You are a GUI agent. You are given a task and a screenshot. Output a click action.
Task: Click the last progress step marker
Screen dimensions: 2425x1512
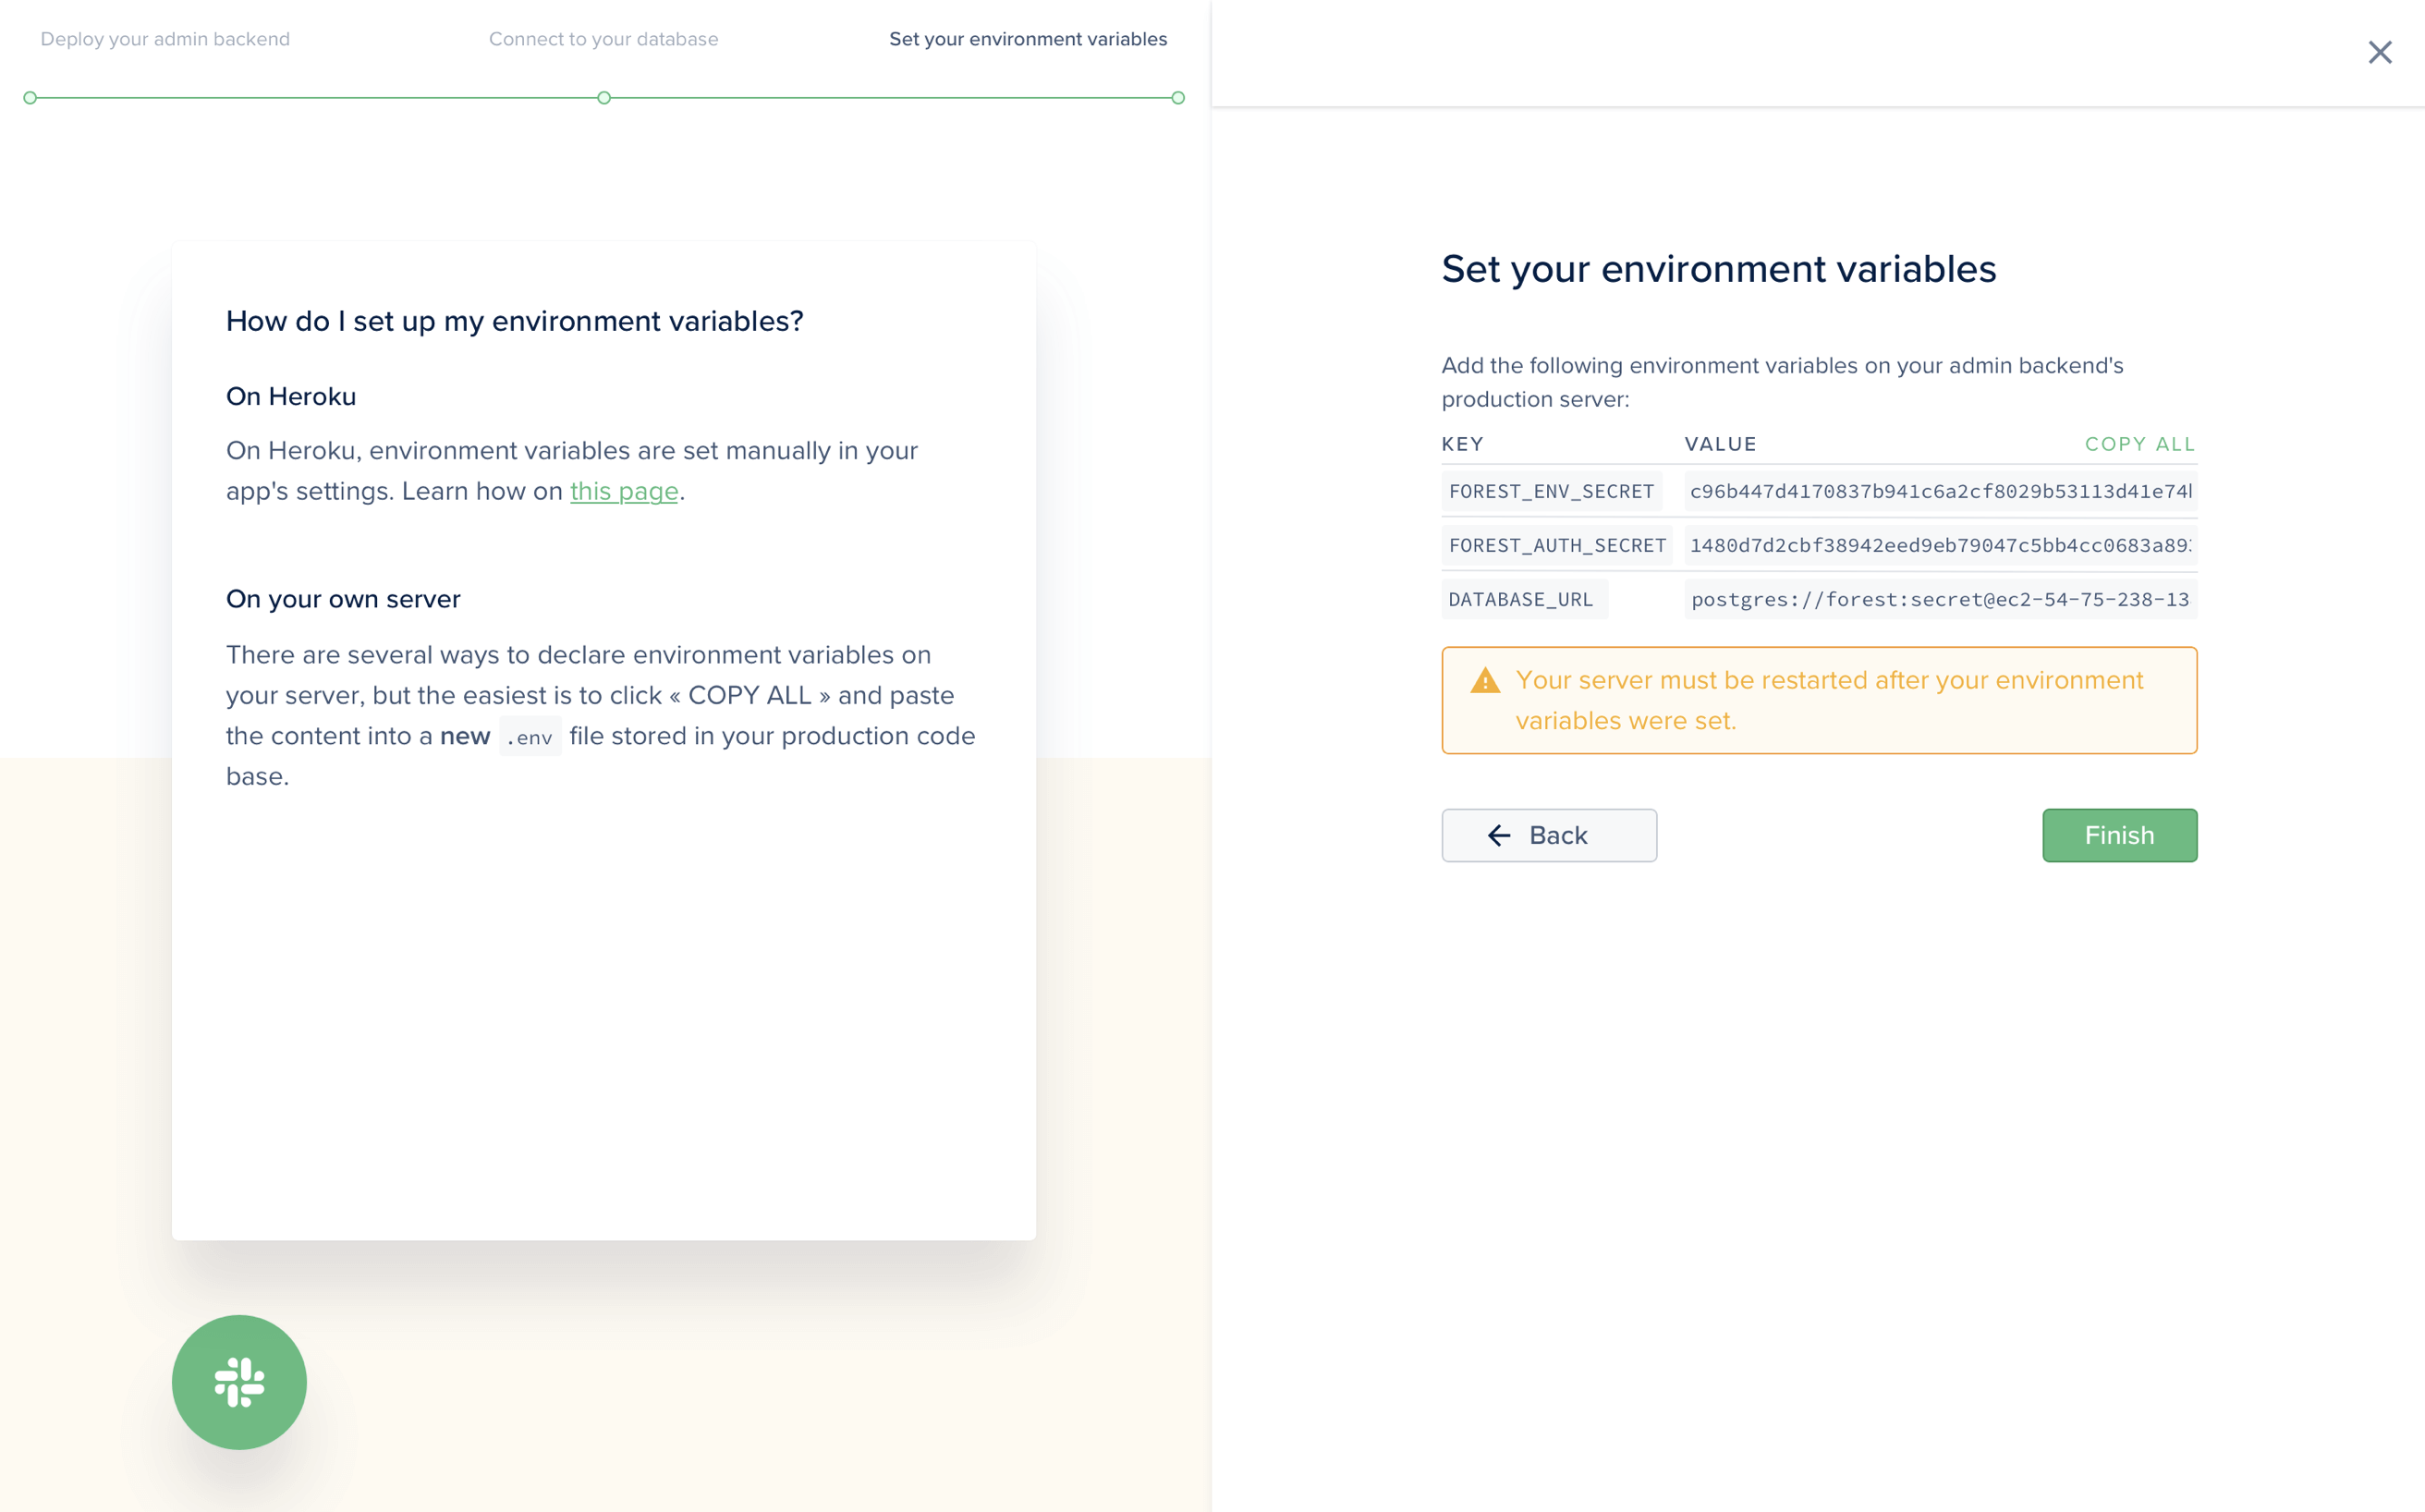click(1178, 98)
